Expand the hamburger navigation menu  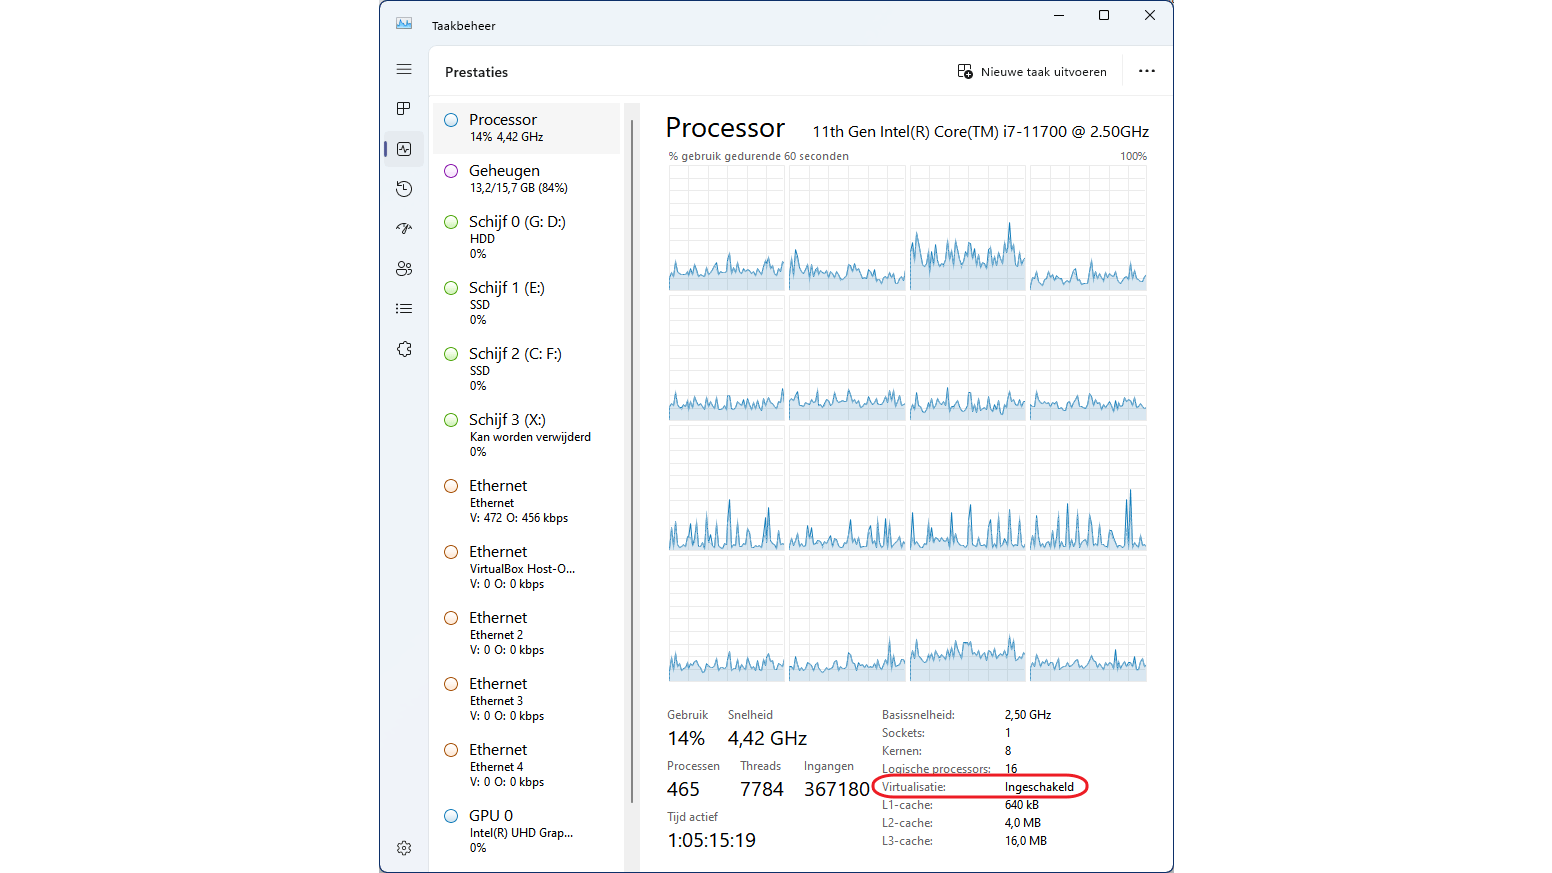pyautogui.click(x=404, y=69)
